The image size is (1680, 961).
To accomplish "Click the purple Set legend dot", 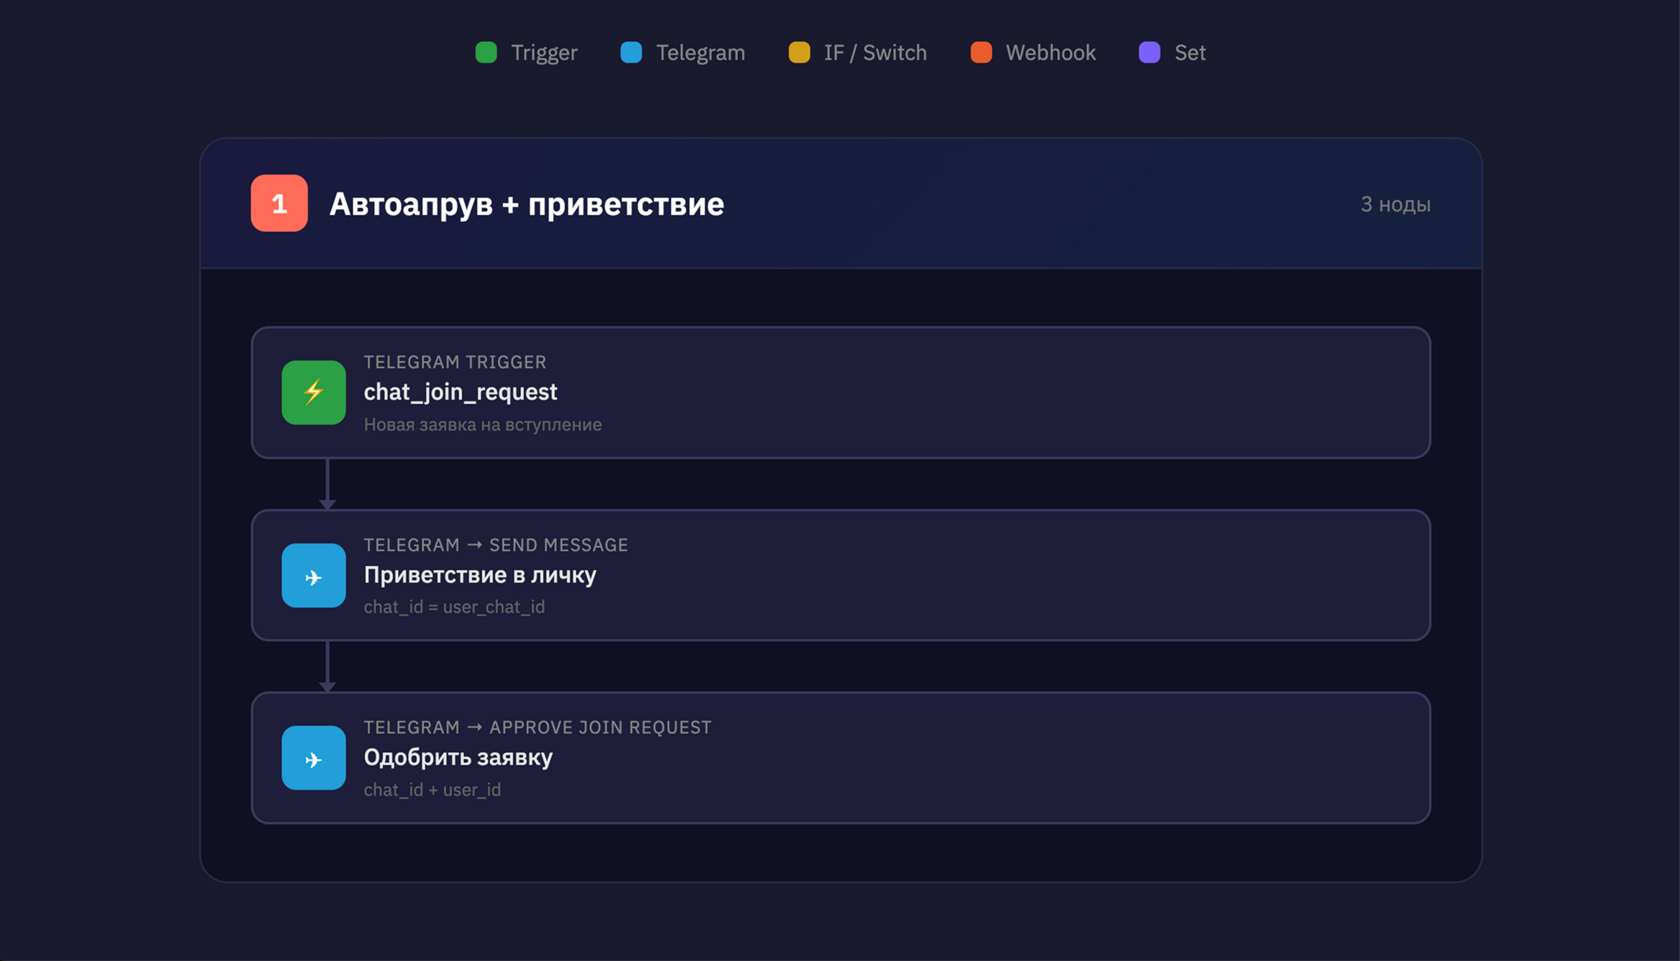I will point(1149,52).
